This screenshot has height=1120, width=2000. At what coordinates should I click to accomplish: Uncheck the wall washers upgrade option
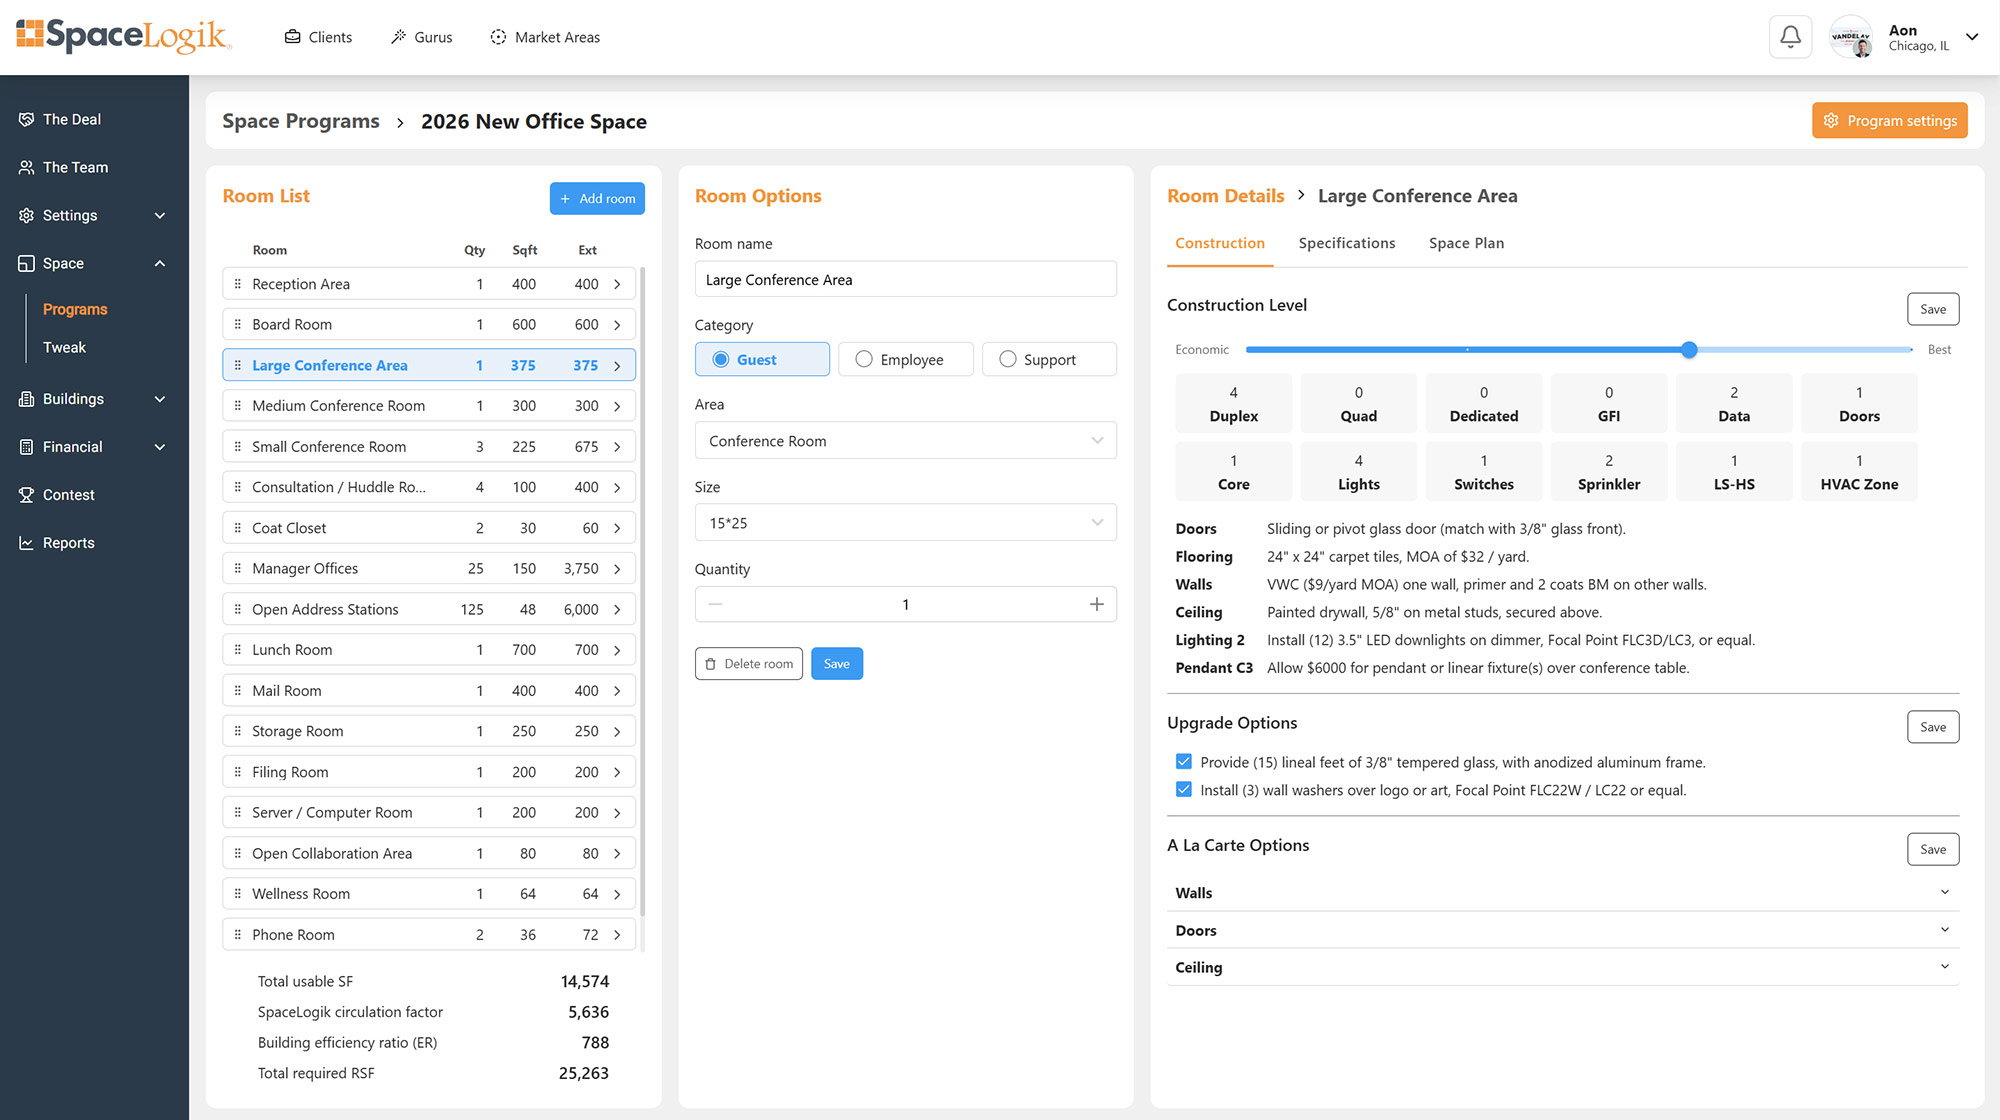(x=1184, y=790)
